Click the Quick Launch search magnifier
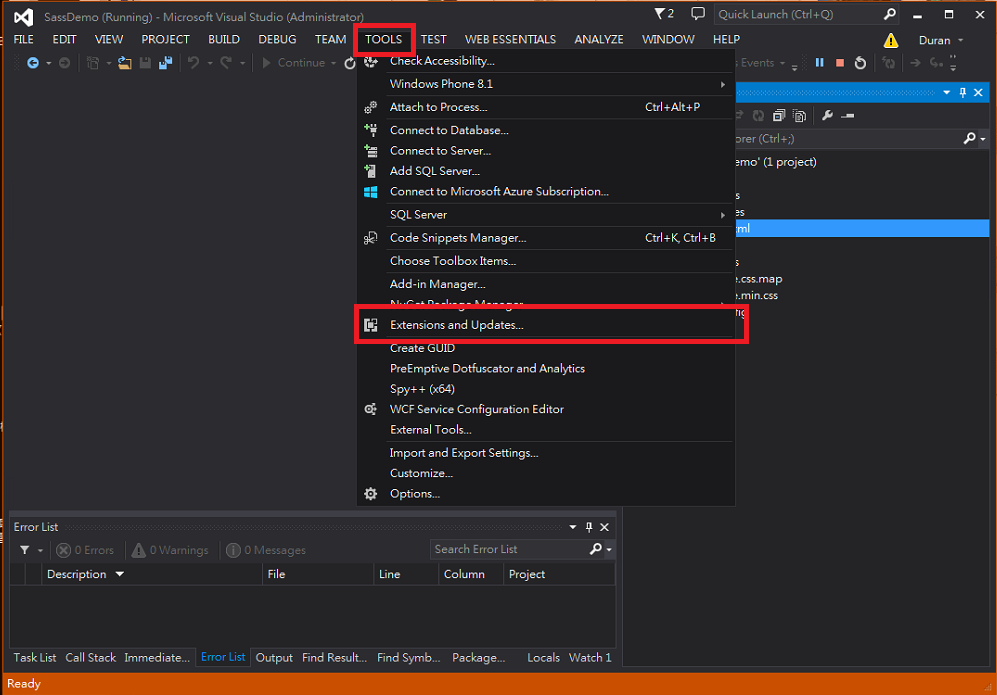 click(890, 14)
